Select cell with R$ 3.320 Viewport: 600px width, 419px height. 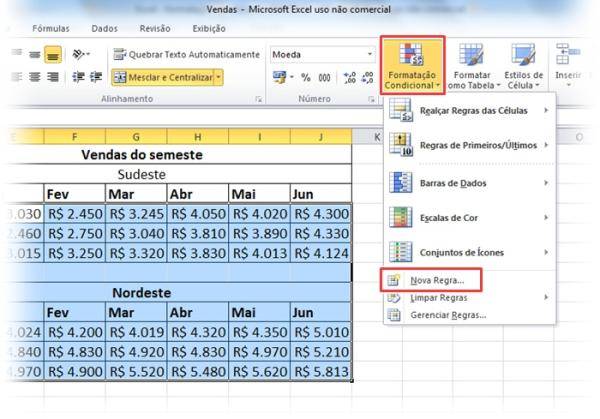coord(136,253)
